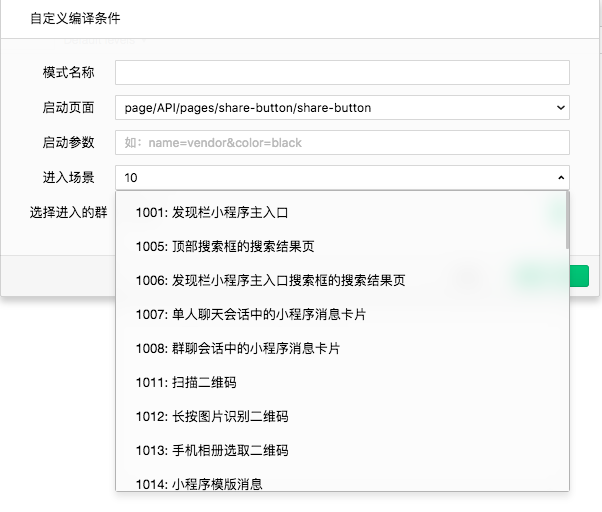The image size is (602, 512).
Task: Click the 进入场景 label
Action: (x=68, y=178)
